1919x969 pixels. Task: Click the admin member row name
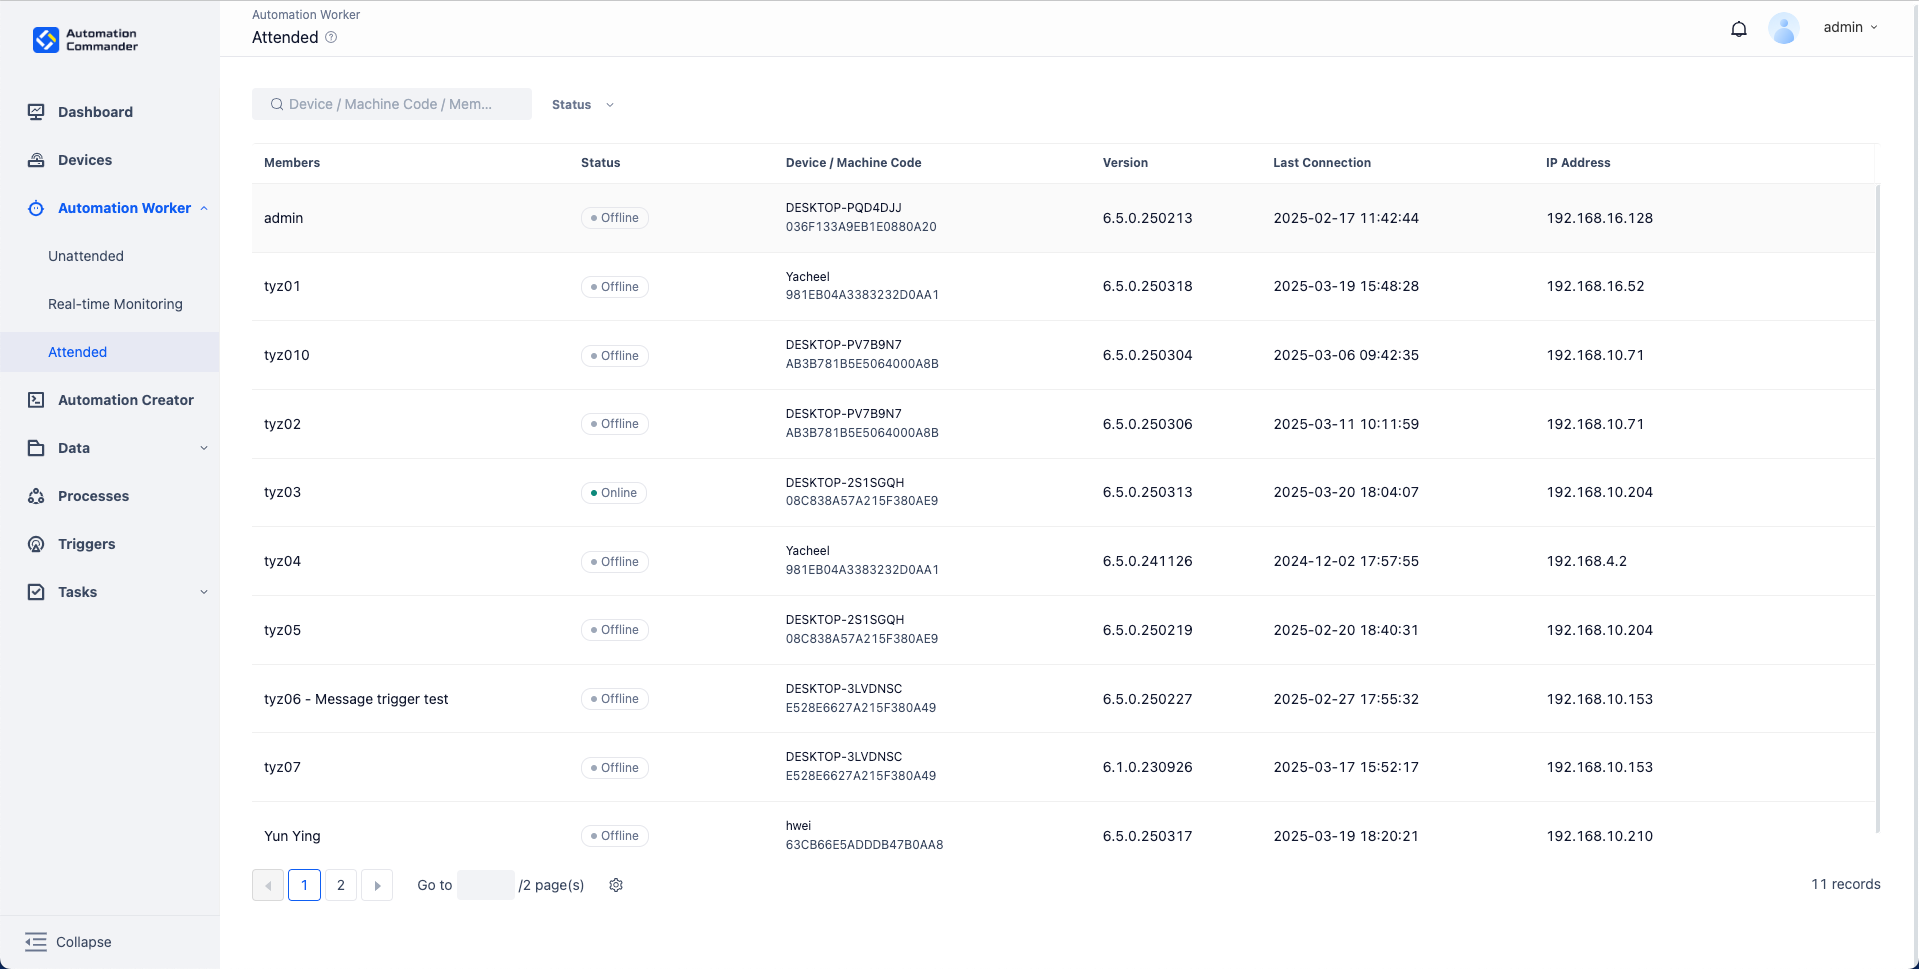[284, 218]
